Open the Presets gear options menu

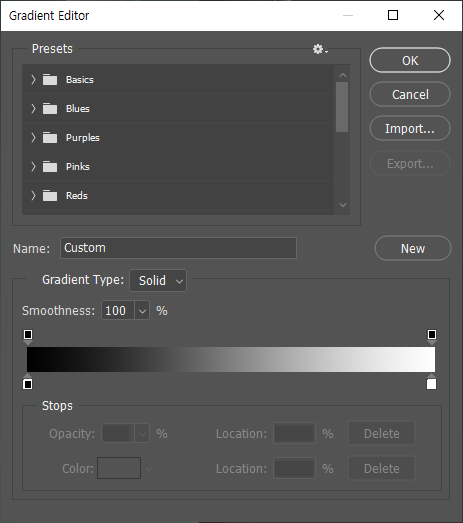tap(320, 49)
